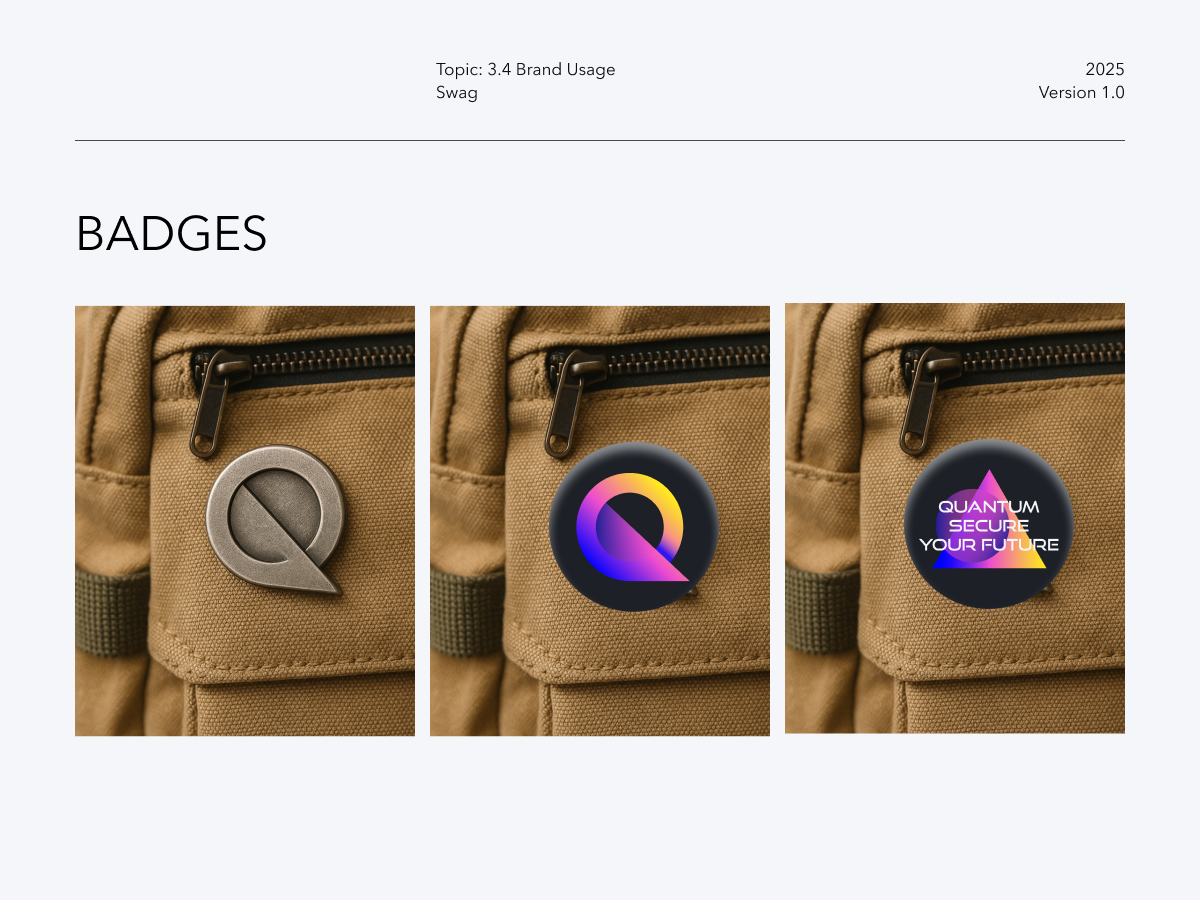Select the Version 1.0 text

point(1081,92)
